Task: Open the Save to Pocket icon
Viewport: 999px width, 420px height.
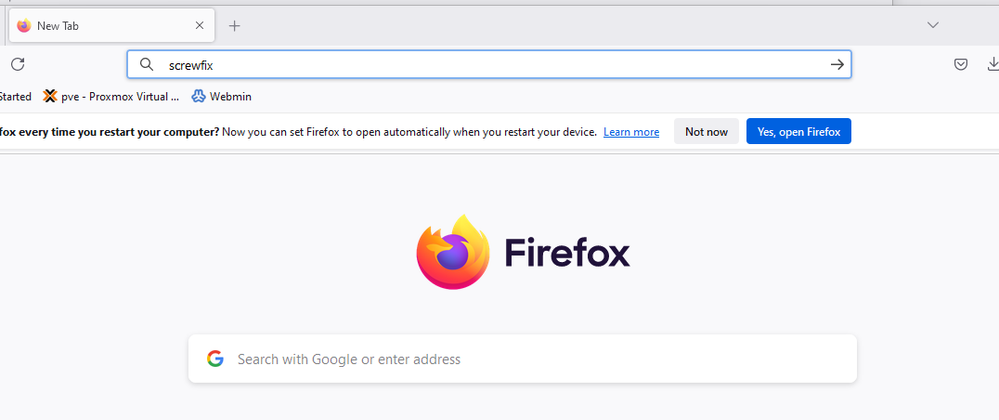Action: [x=960, y=65]
